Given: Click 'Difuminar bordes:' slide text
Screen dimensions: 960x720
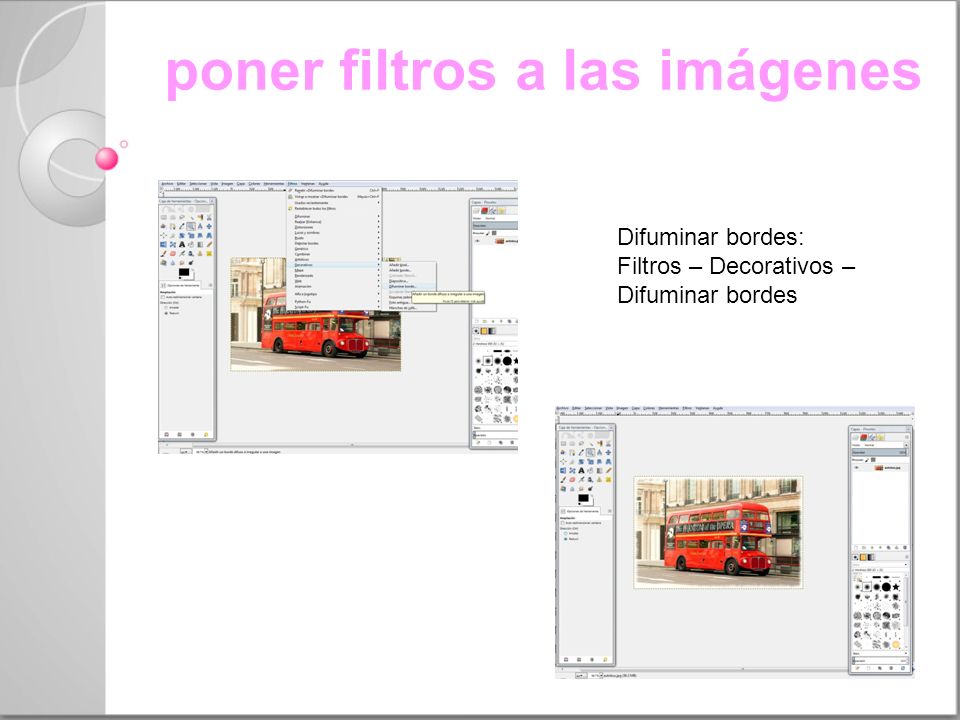Looking at the screenshot, I should click(710, 237).
